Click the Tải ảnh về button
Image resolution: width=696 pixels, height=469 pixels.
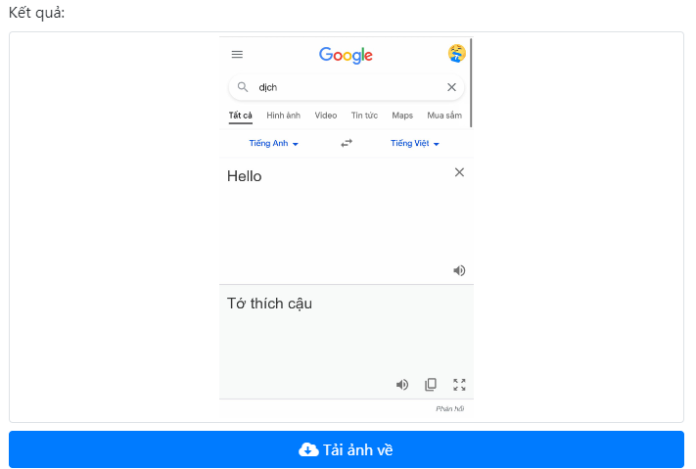[346, 450]
